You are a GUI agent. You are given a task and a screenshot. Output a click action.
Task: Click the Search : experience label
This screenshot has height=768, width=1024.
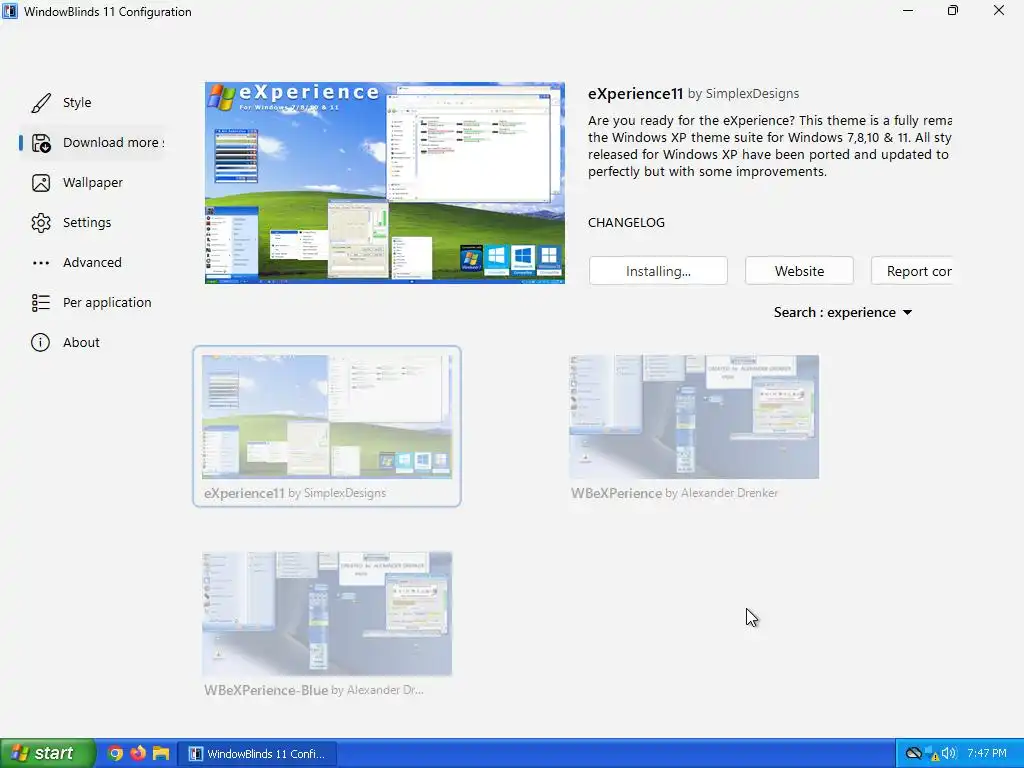[835, 312]
